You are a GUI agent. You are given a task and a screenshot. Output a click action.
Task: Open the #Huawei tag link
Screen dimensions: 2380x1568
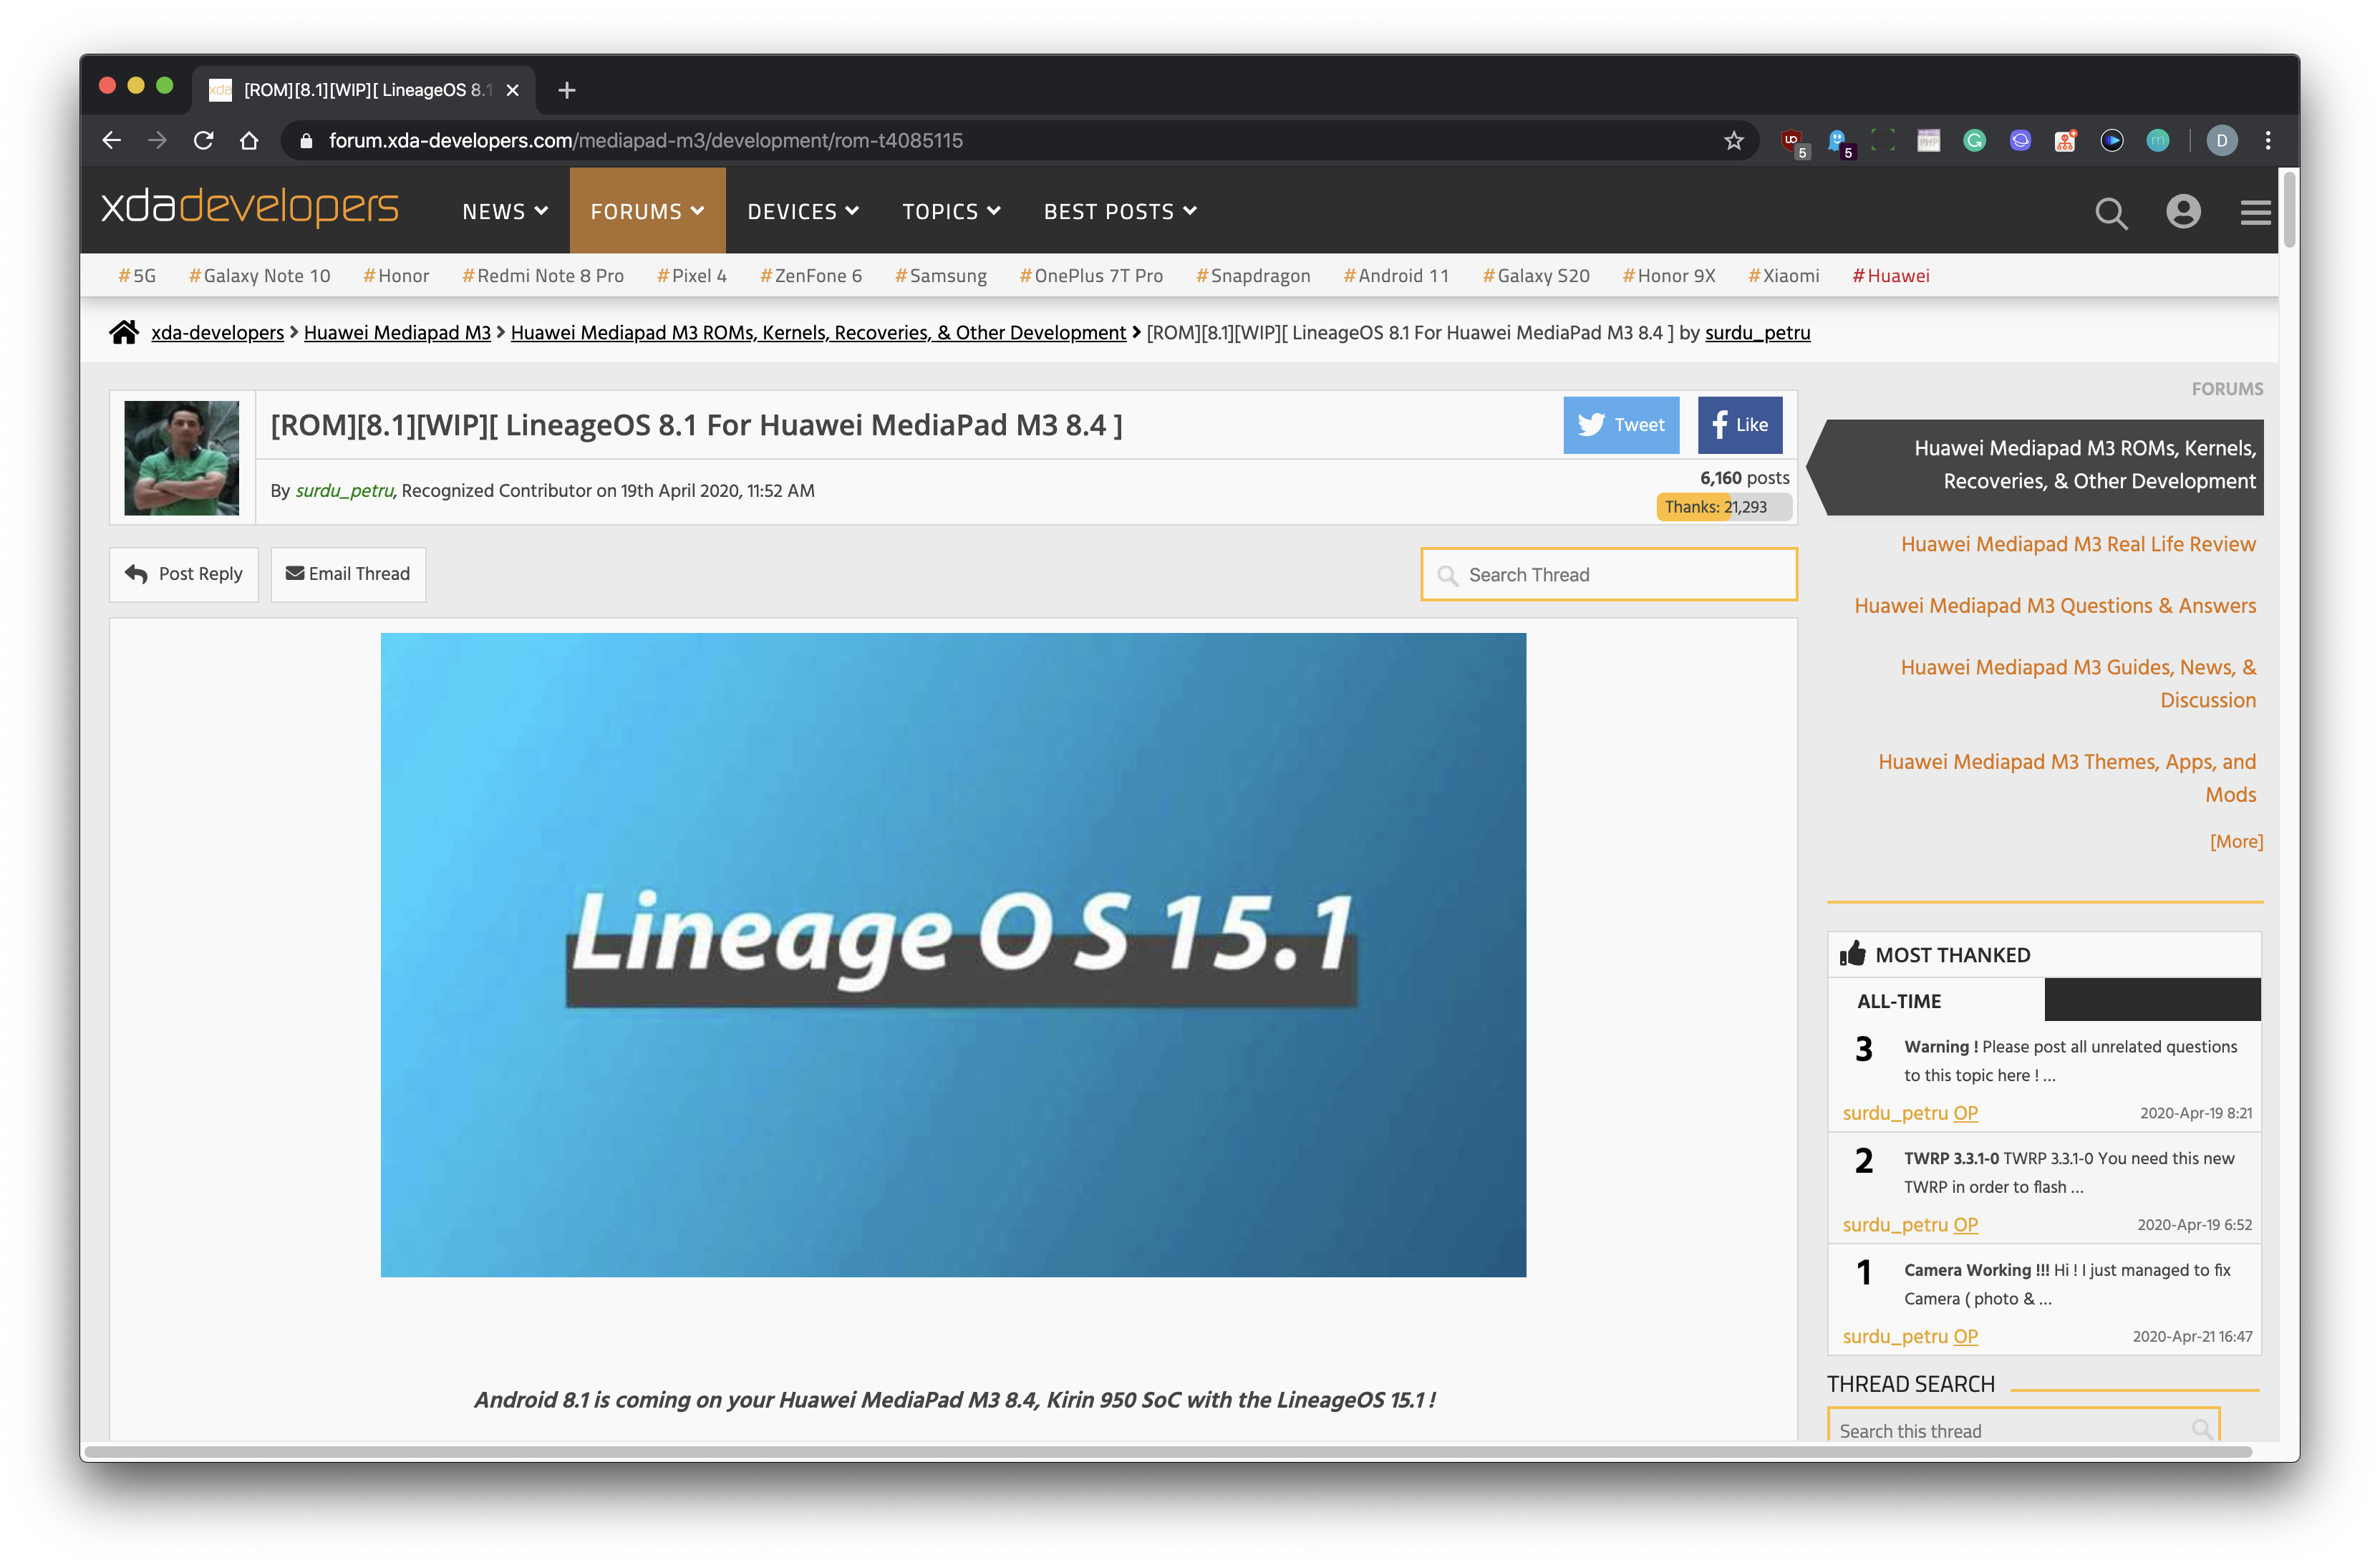coord(1890,276)
